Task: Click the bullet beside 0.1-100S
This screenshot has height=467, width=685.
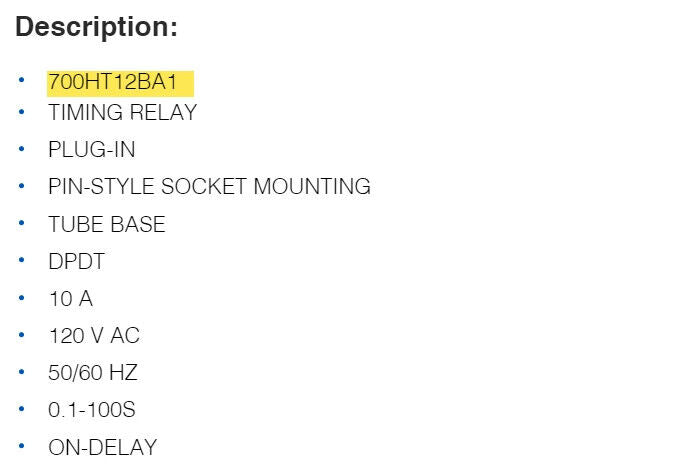Action: pos(21,409)
